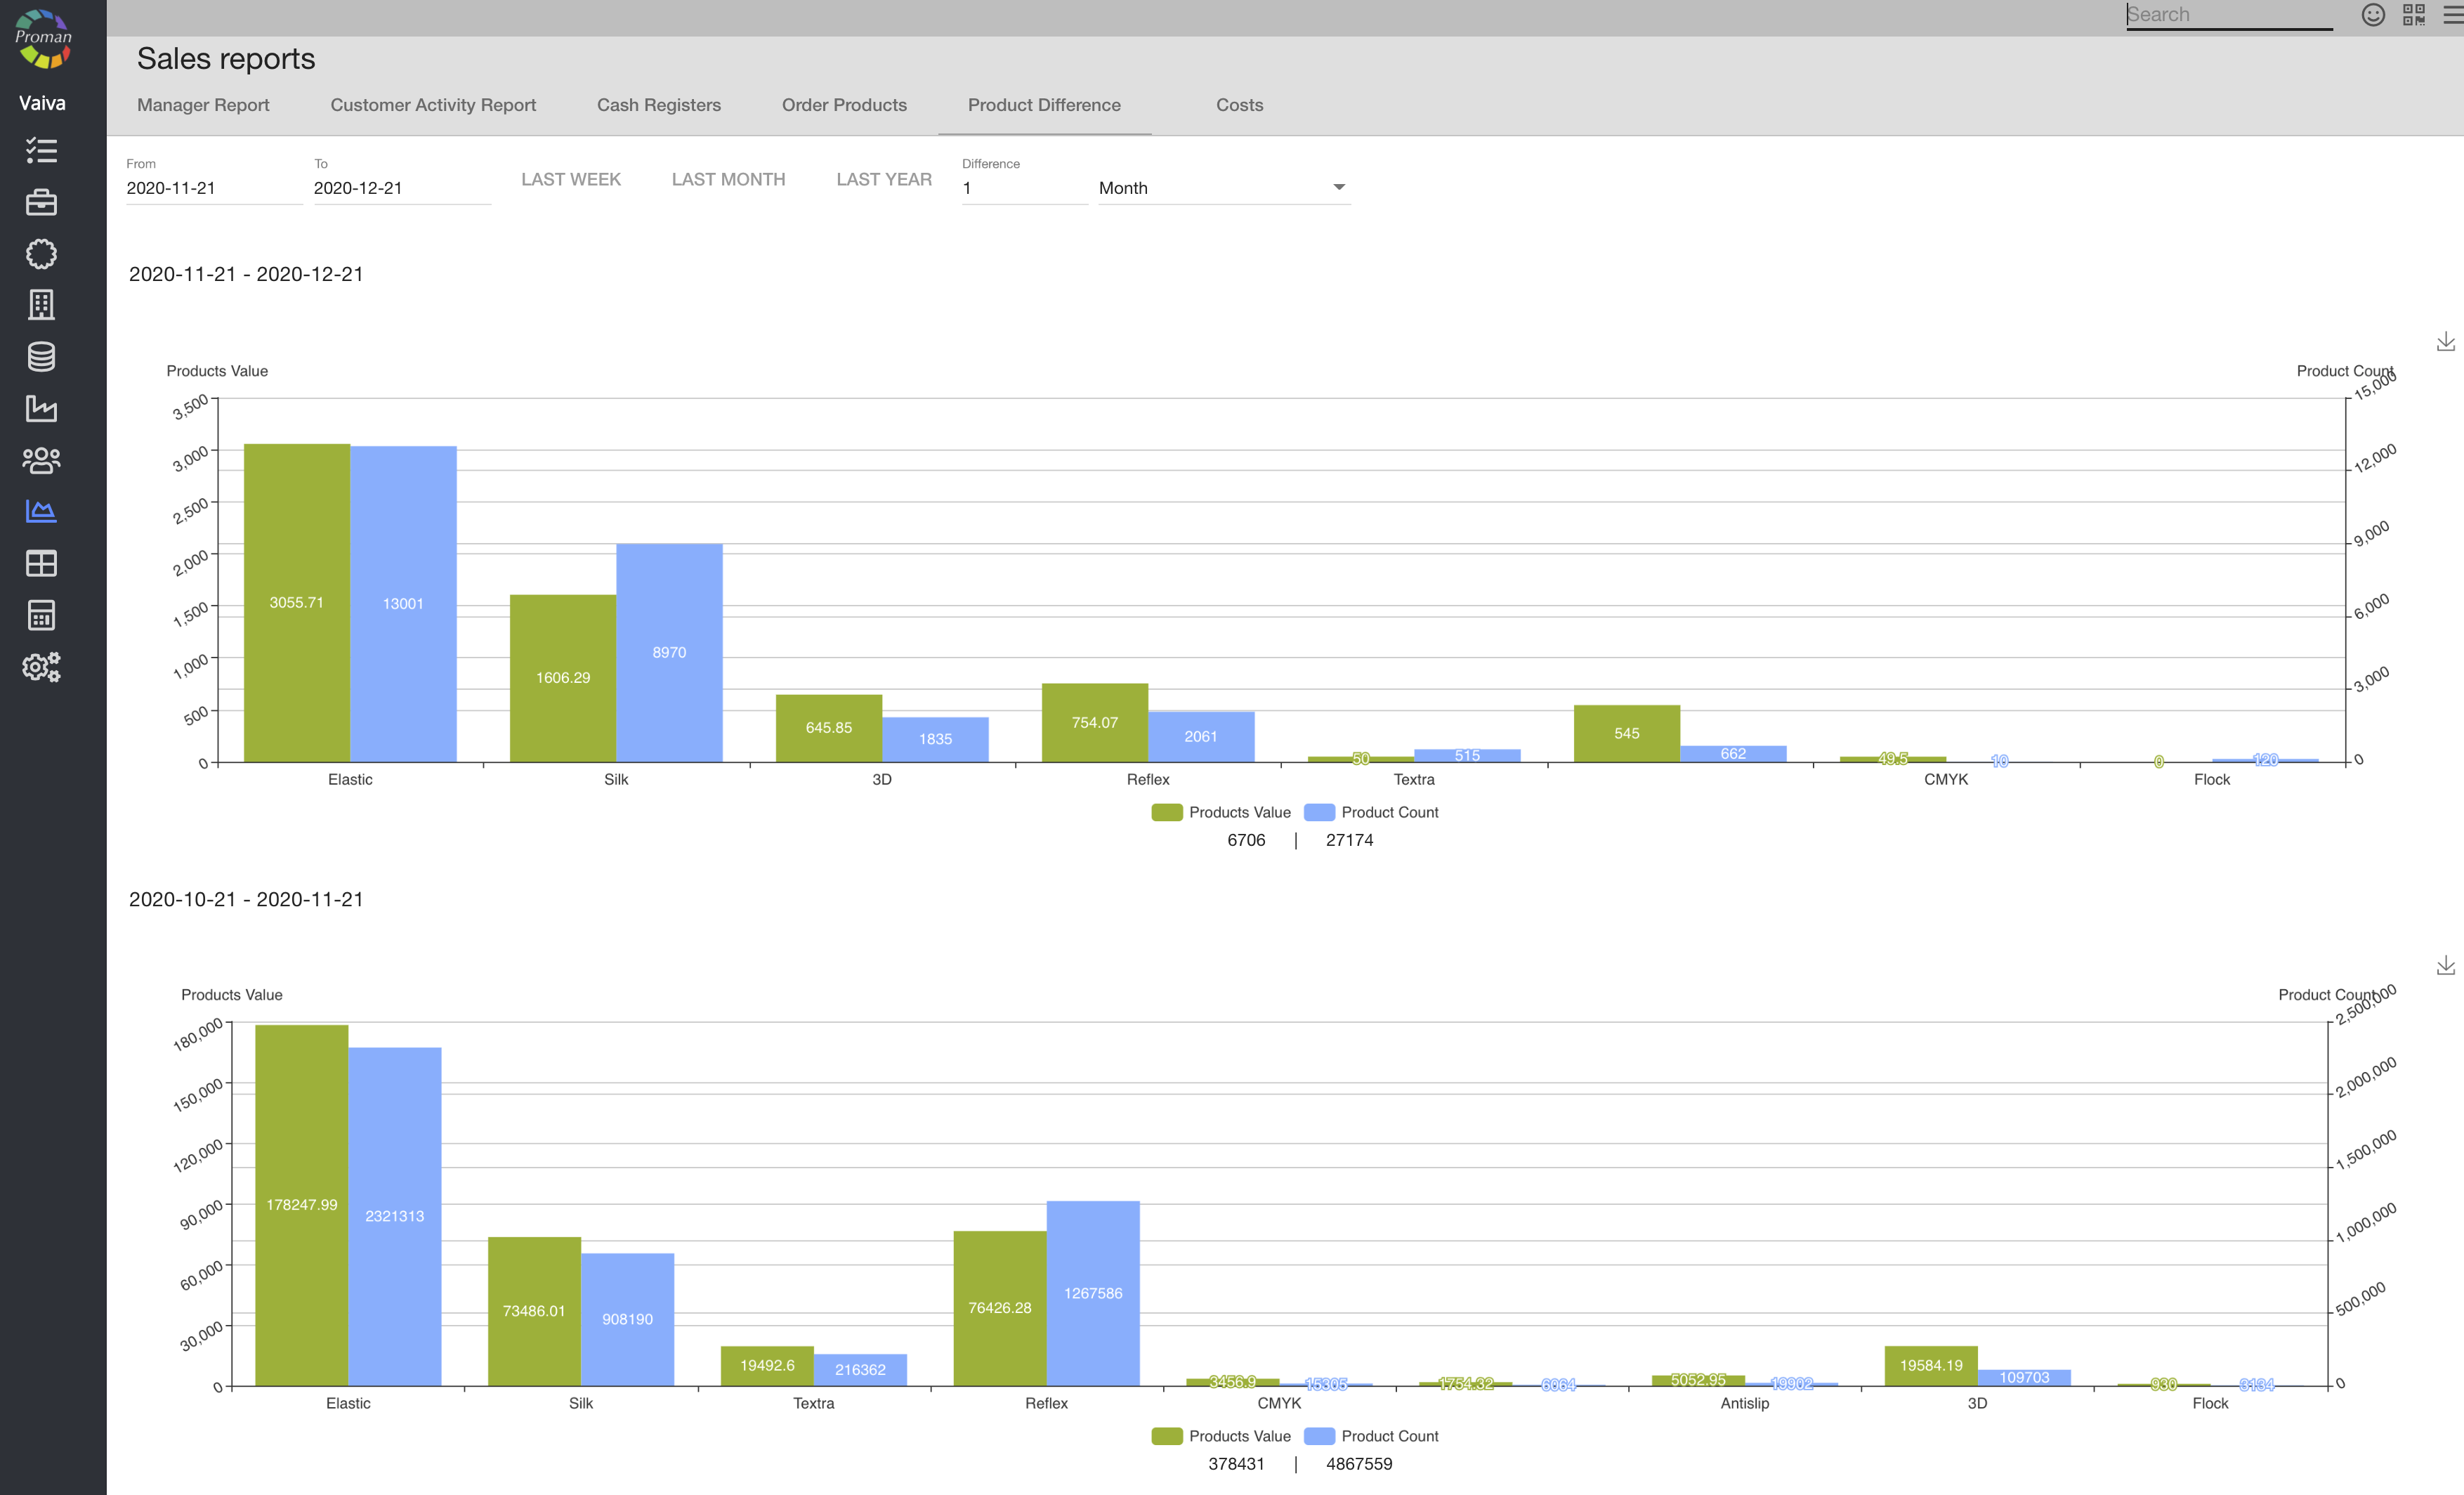2464x1495 pixels.
Task: Click the database stack sidebar icon
Action: coord(41,357)
